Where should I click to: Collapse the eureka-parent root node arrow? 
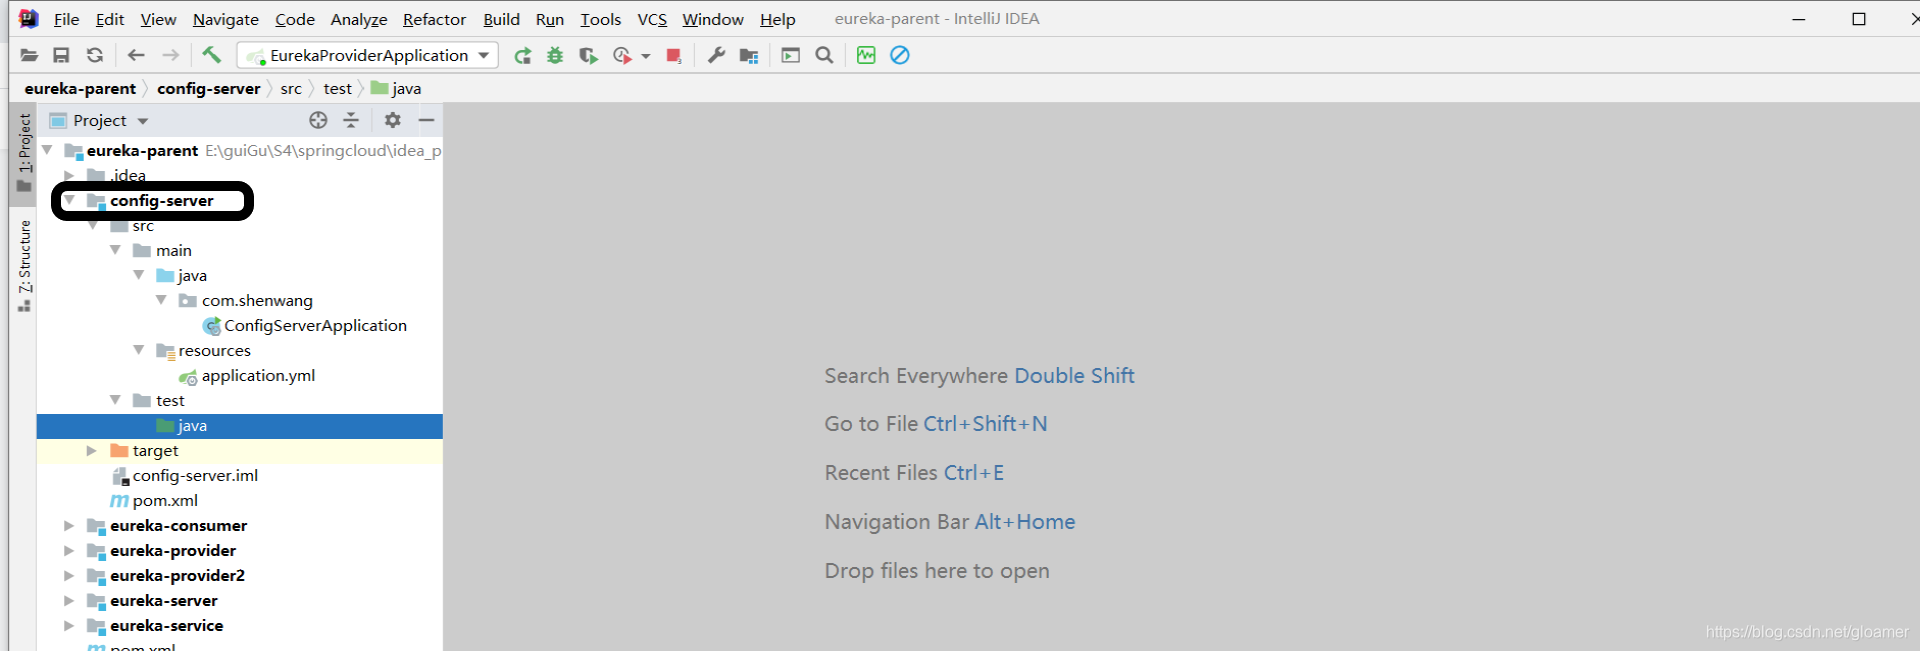pos(46,150)
